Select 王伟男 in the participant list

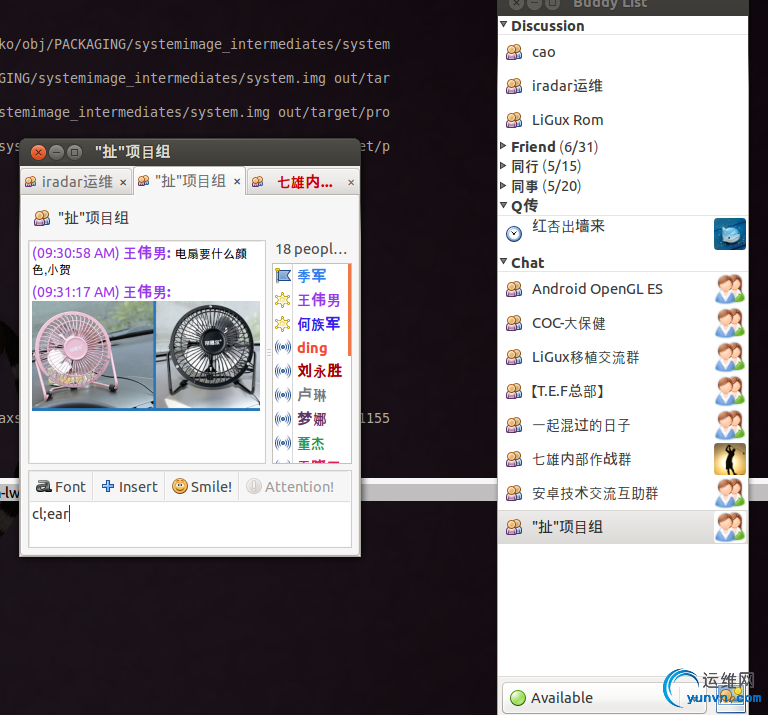[312, 300]
